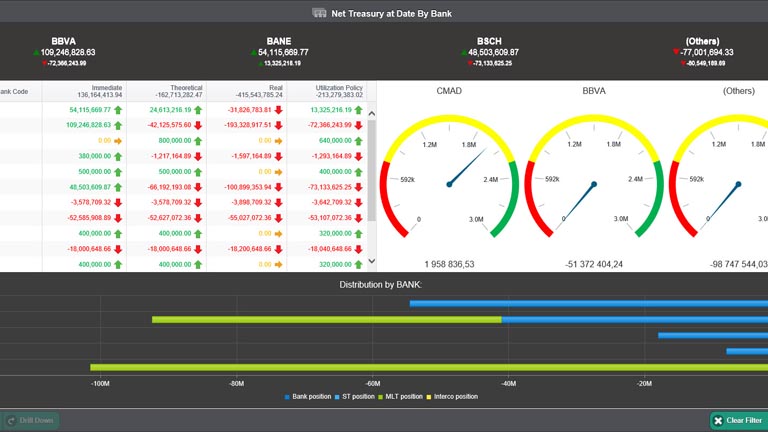Click red down arrow beside -1,293,164.89
768x432 pixels.
pyautogui.click(x=359, y=157)
